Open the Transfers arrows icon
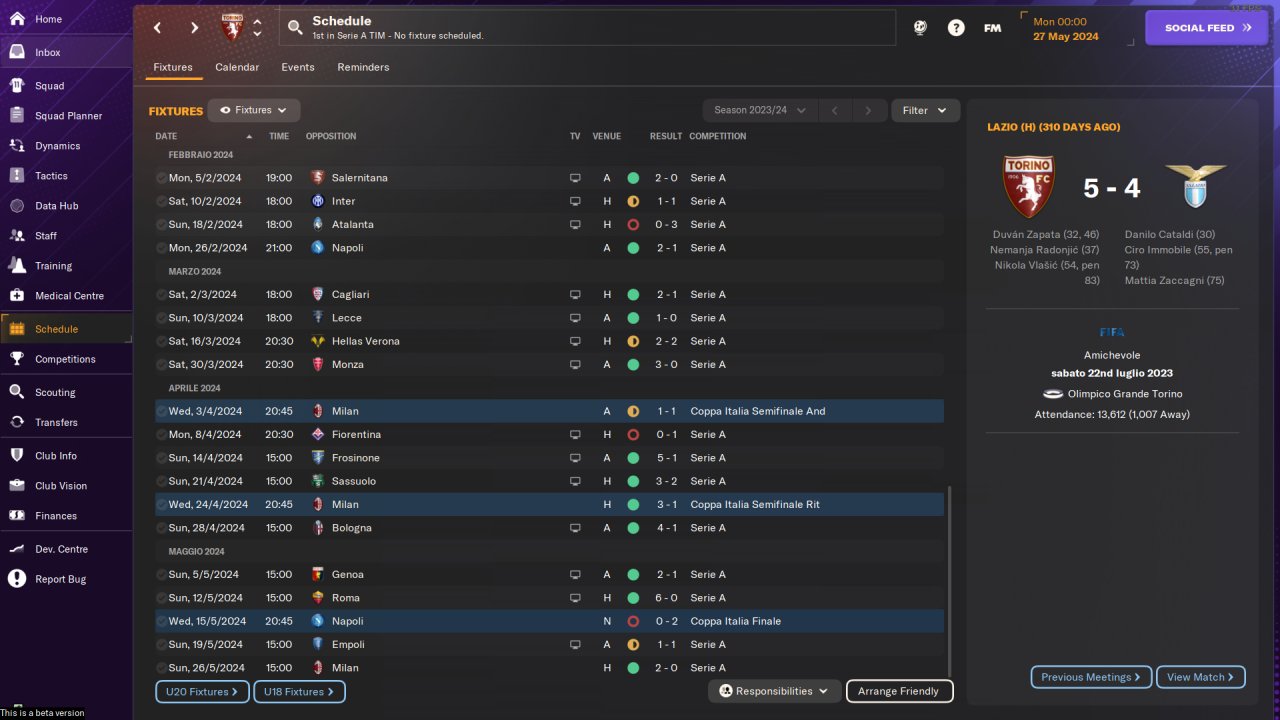 pos(17,422)
